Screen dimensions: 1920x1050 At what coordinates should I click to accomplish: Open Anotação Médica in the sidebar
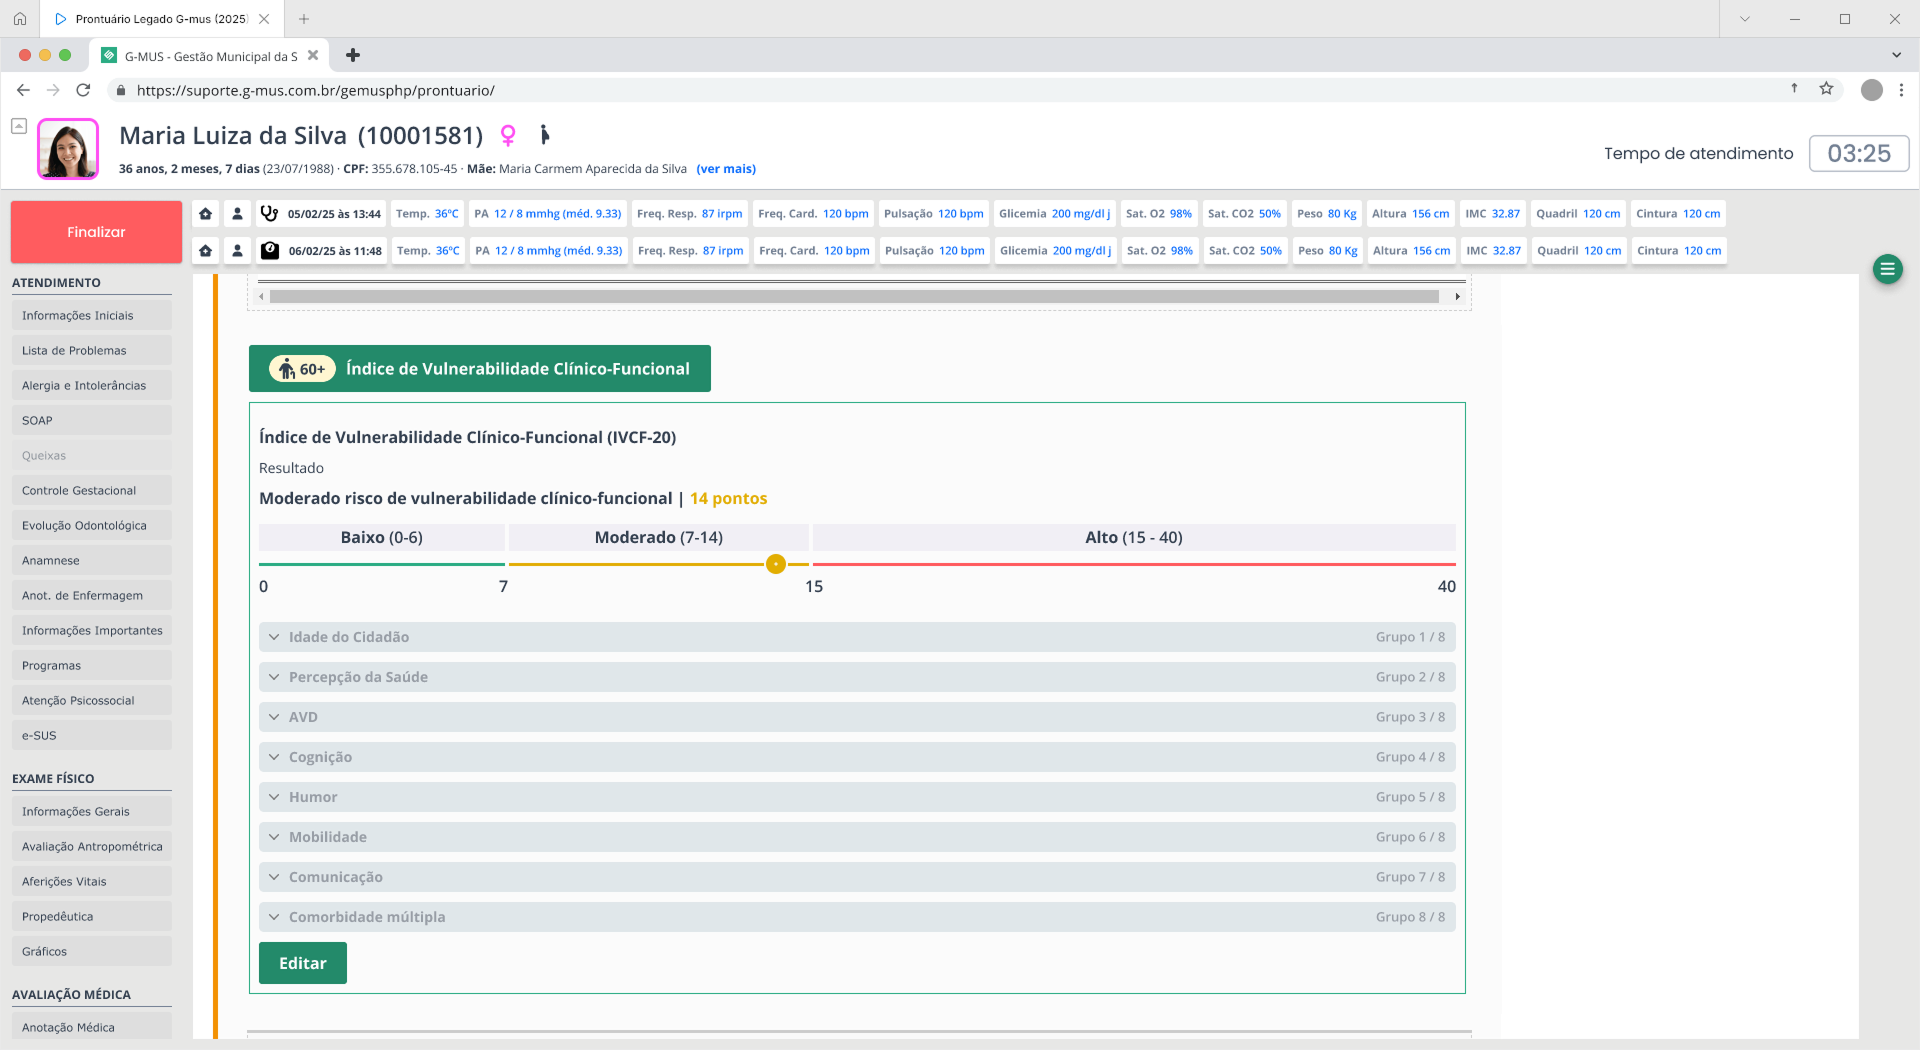(92, 1027)
